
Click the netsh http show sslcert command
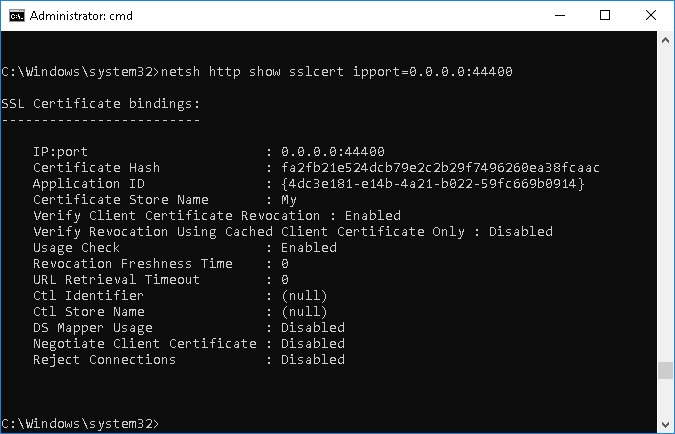[x=337, y=71]
